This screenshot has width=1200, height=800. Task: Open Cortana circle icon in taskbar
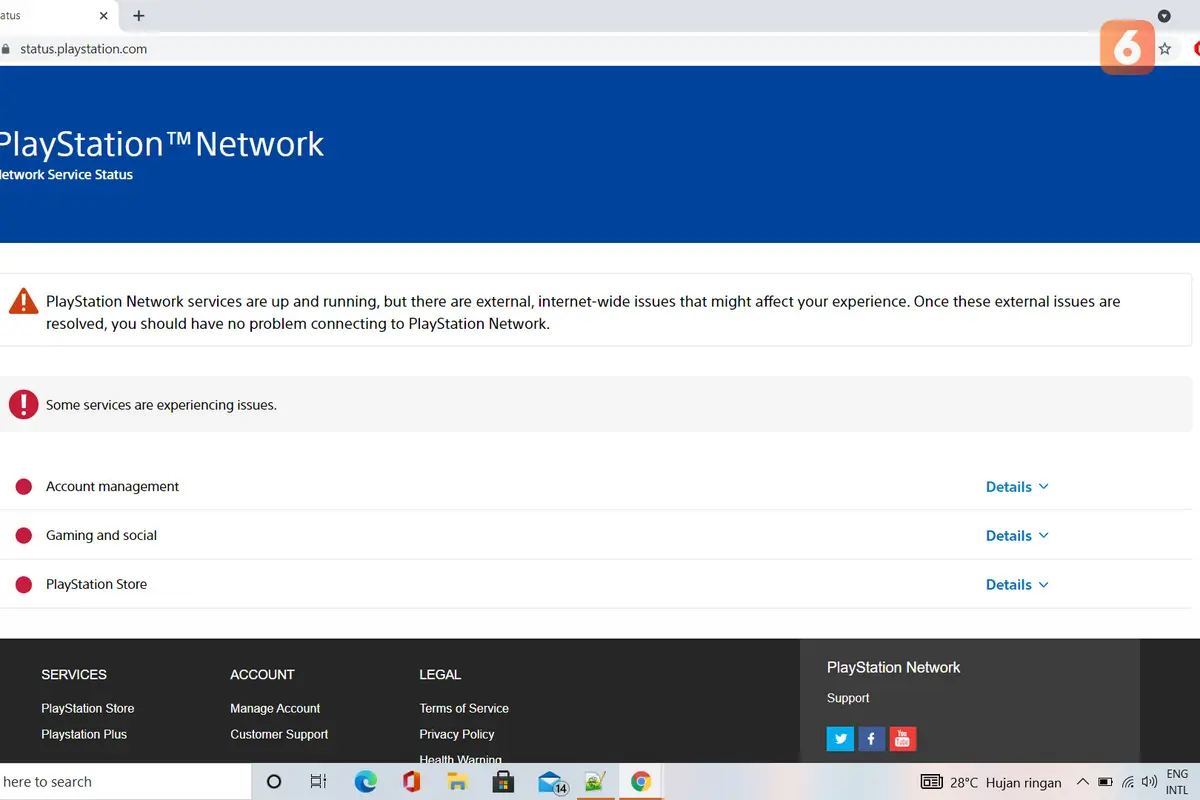point(274,782)
